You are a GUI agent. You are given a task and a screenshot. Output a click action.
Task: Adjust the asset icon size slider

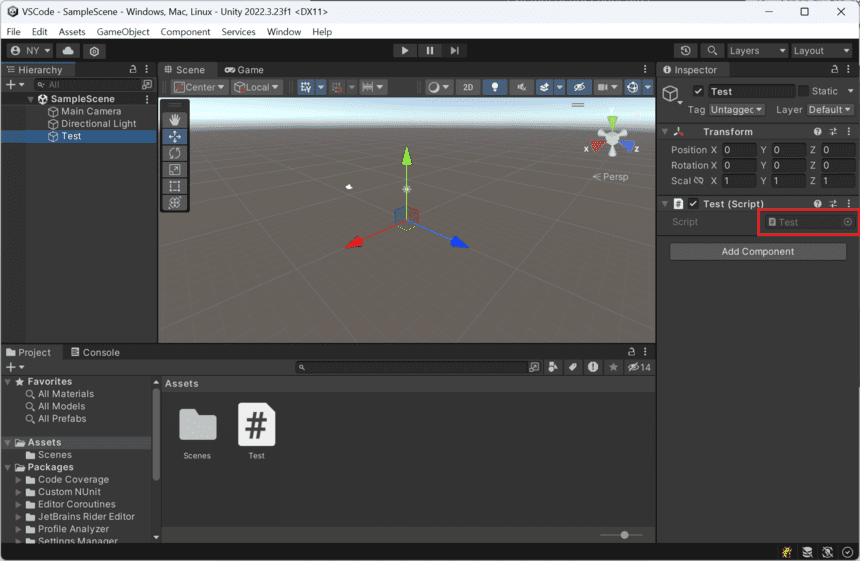point(624,535)
